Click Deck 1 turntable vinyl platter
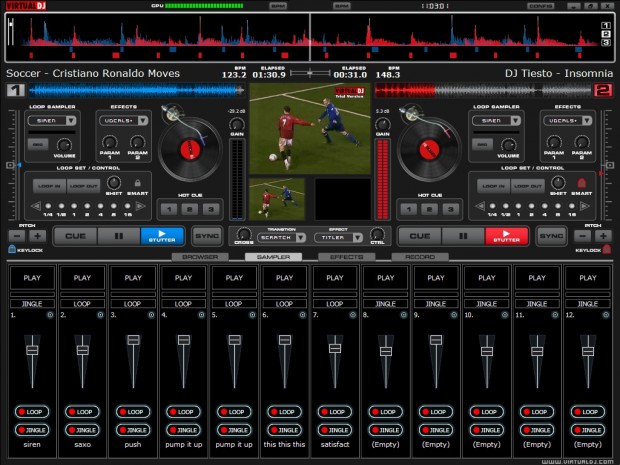620x465 pixels. (190, 149)
